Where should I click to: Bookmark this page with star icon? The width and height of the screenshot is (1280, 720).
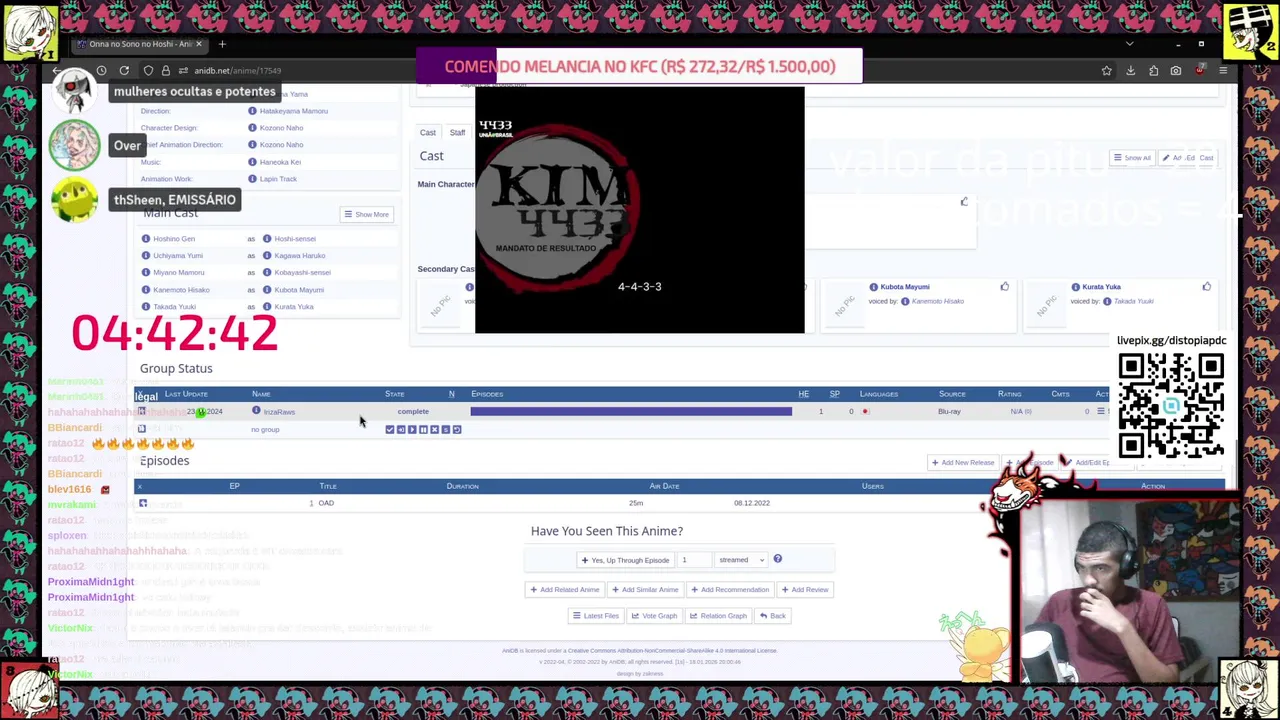1107,71
